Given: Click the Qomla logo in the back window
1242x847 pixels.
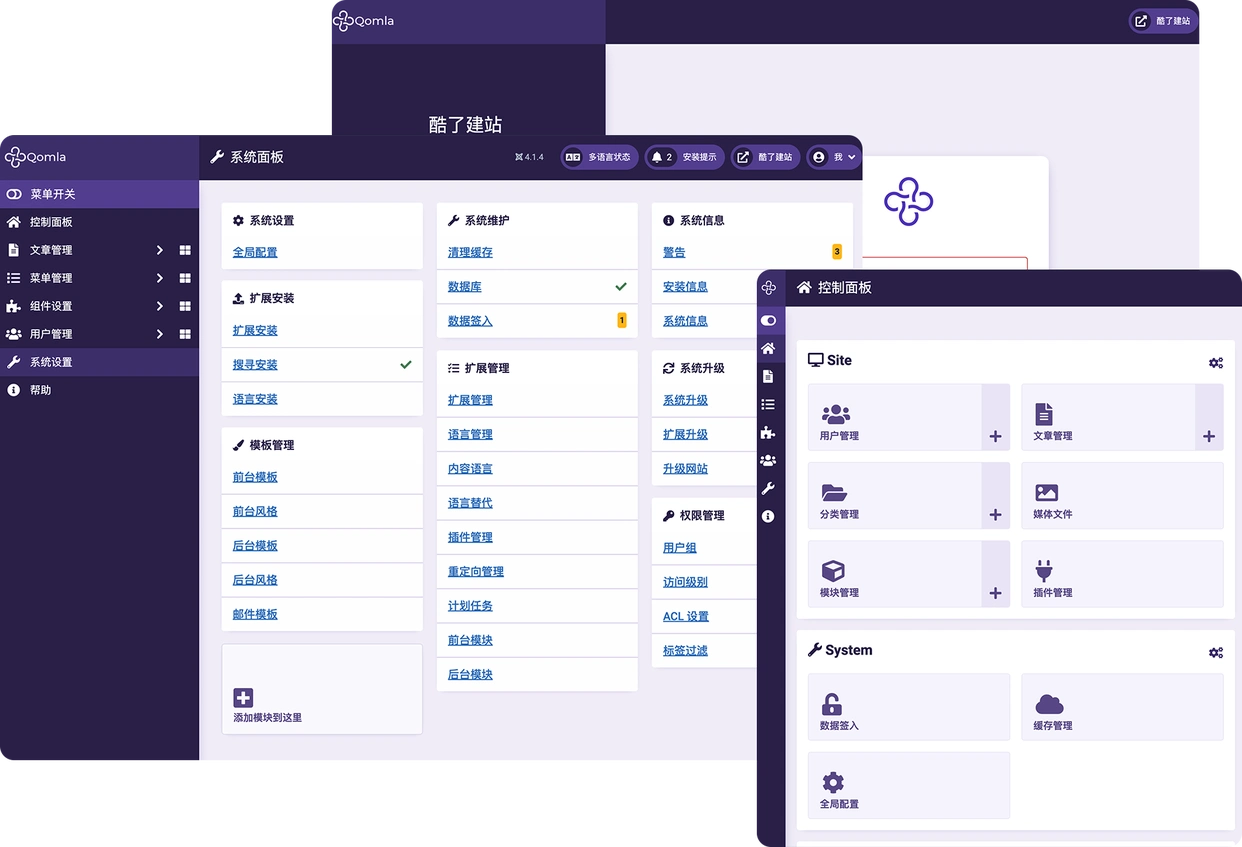Looking at the screenshot, I should coord(363,21).
